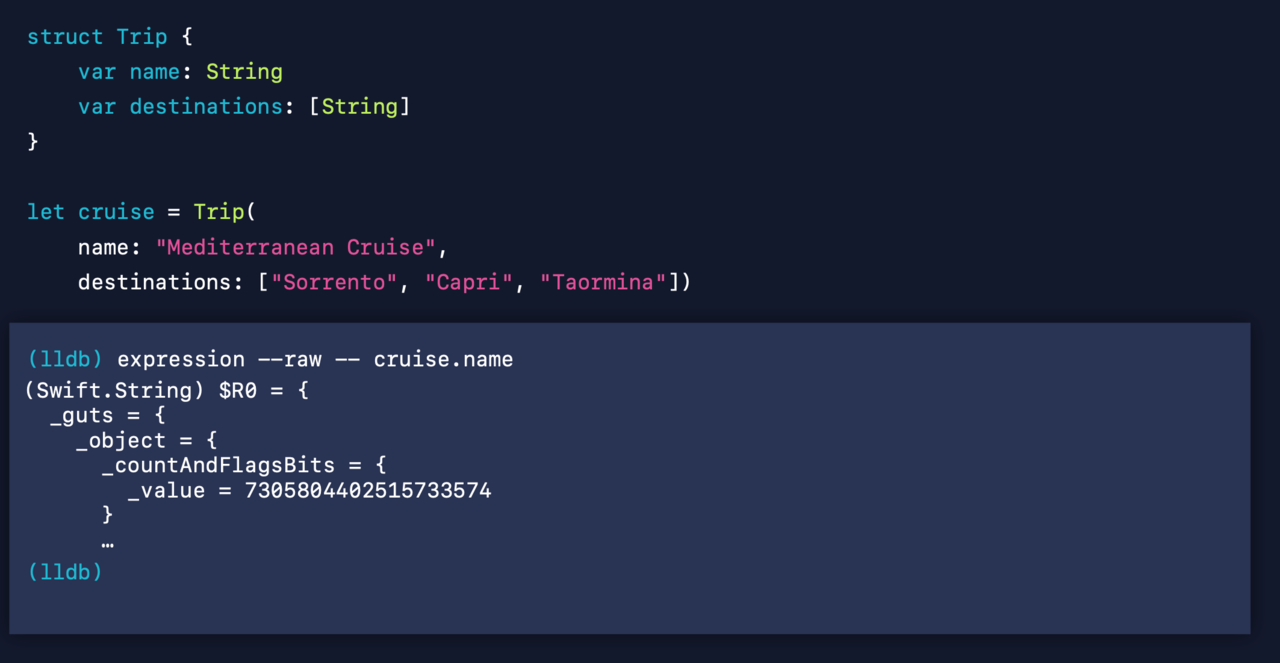This screenshot has height=663, width=1280.
Task: Click the name property declaration
Action: (155, 72)
